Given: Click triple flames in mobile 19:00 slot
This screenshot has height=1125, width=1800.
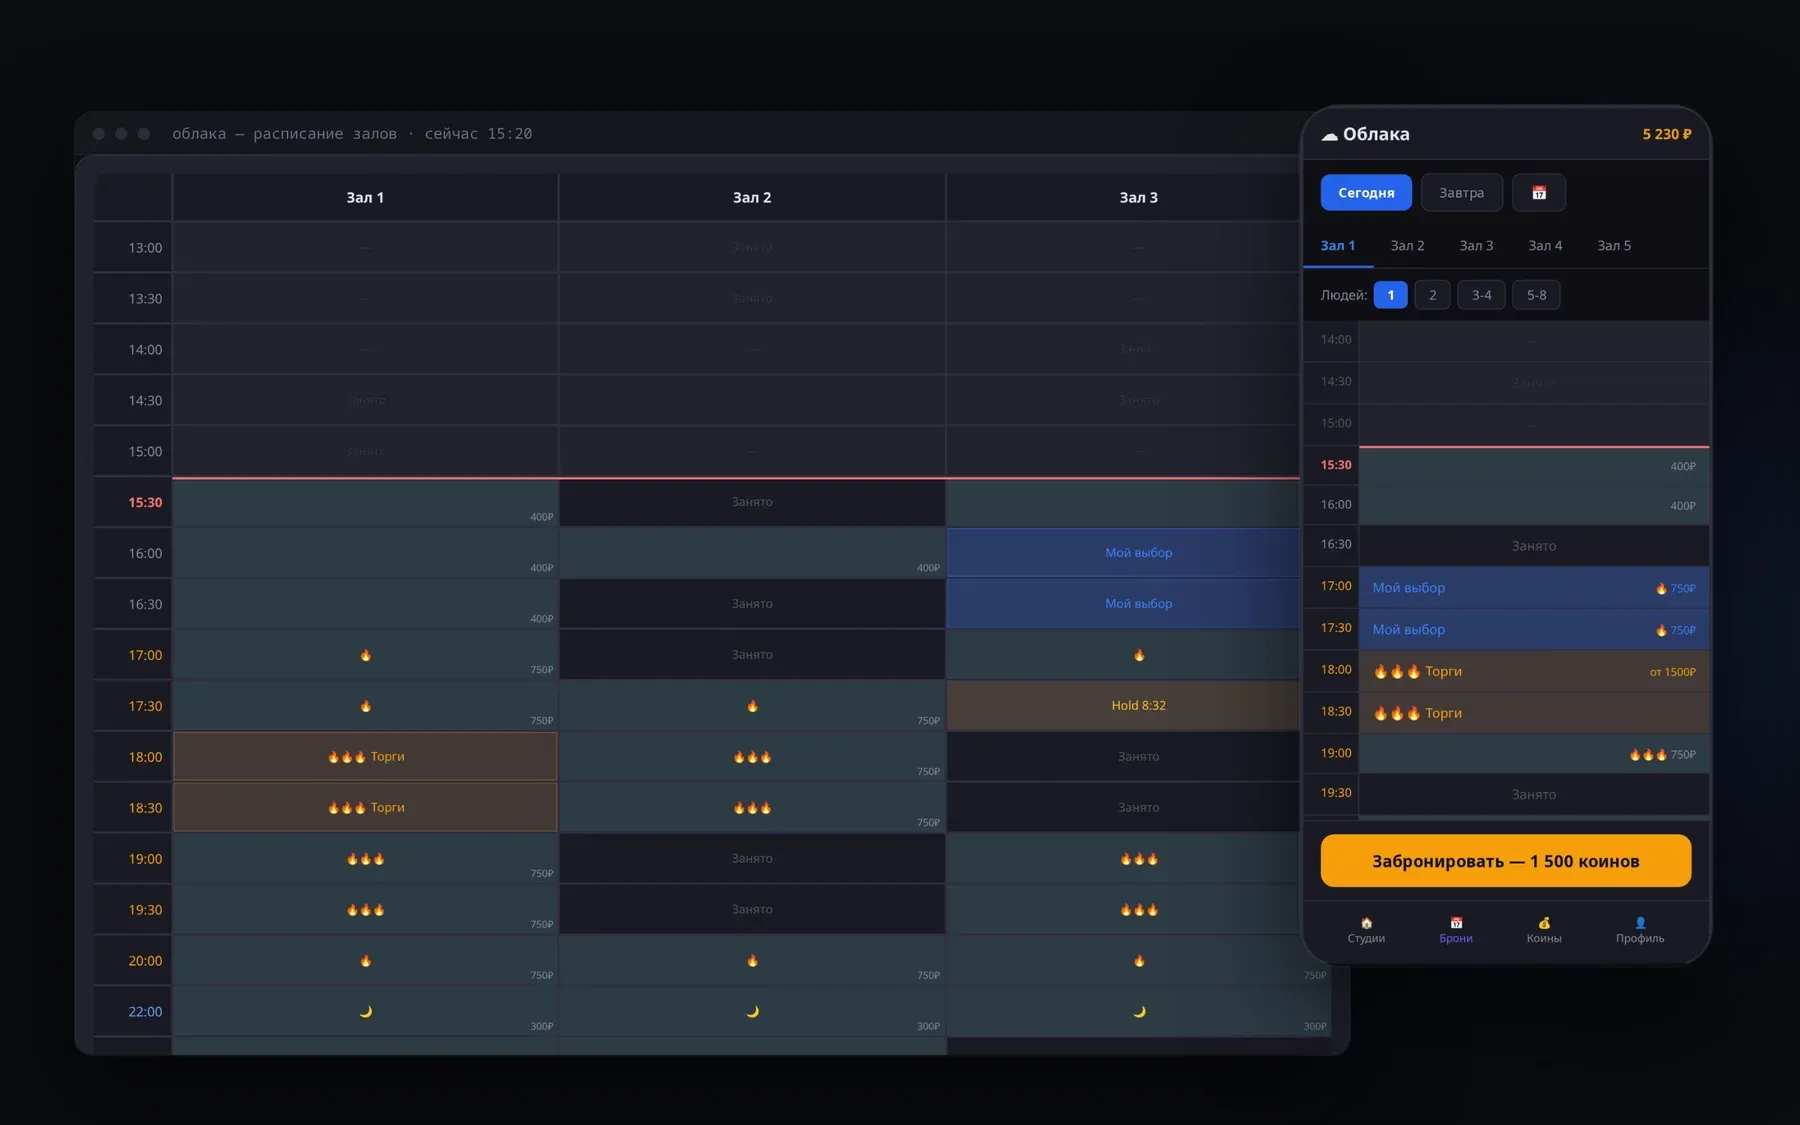Looking at the screenshot, I should 1648,755.
